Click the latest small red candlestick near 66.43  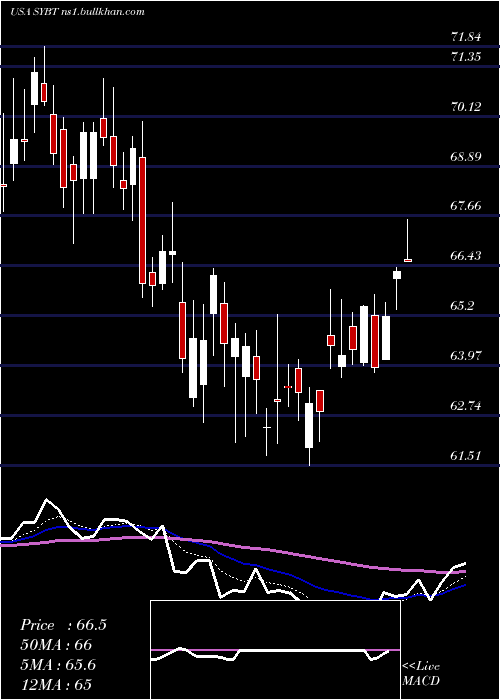(408, 260)
